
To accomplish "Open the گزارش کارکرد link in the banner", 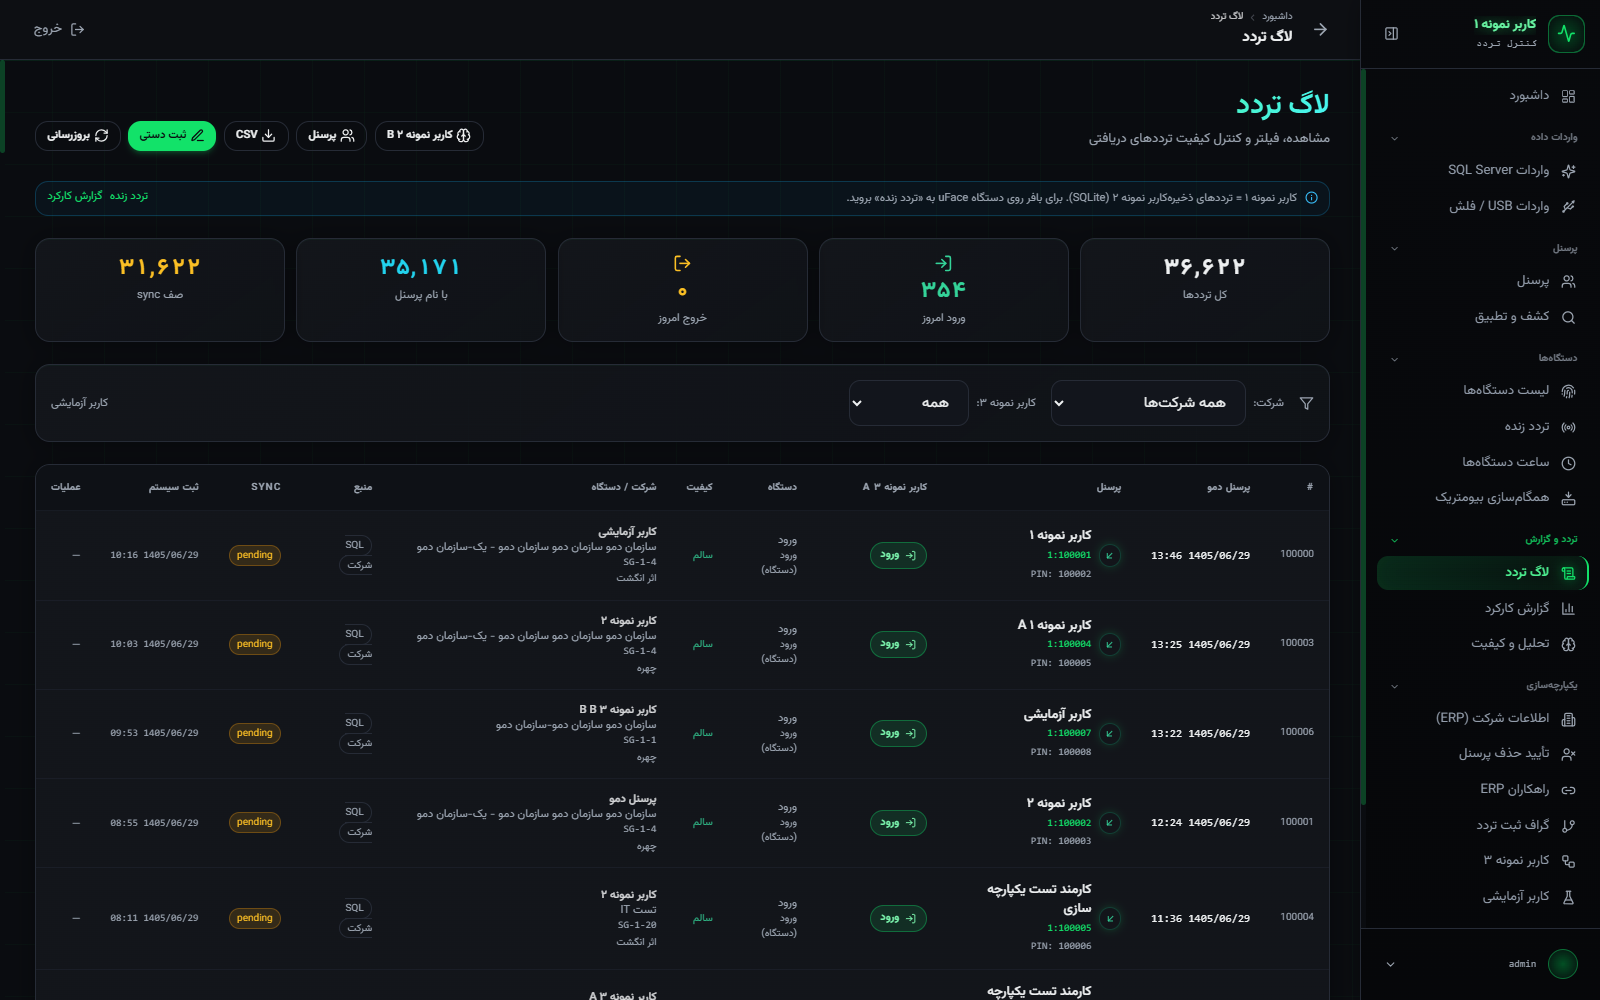I will 75,197.
